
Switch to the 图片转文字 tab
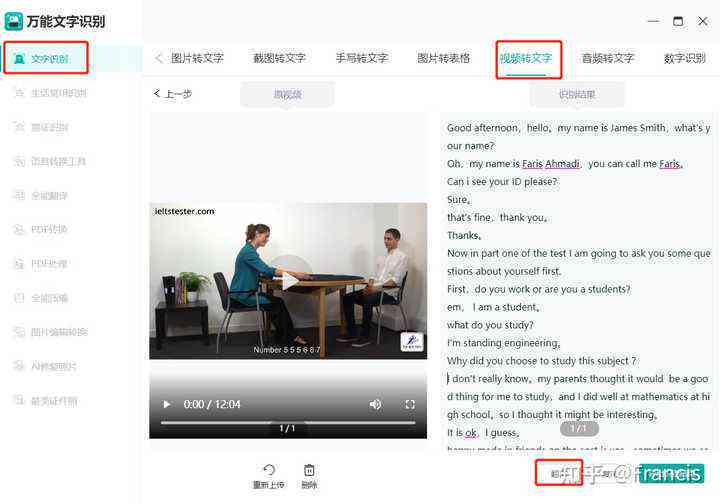(x=197, y=58)
